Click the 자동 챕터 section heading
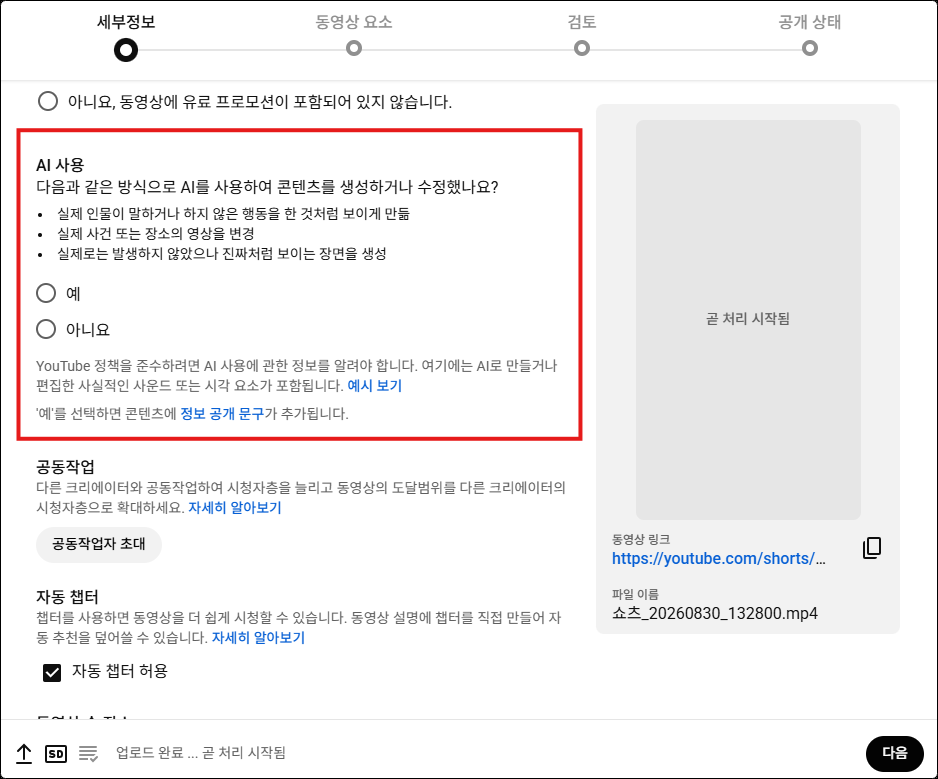The image size is (938, 779). [x=67, y=597]
